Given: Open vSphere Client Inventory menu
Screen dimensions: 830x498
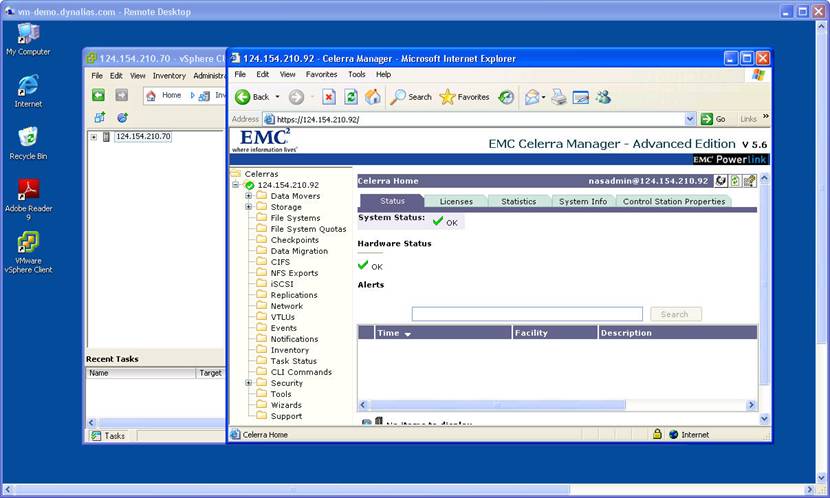Looking at the screenshot, I should click(x=169, y=76).
